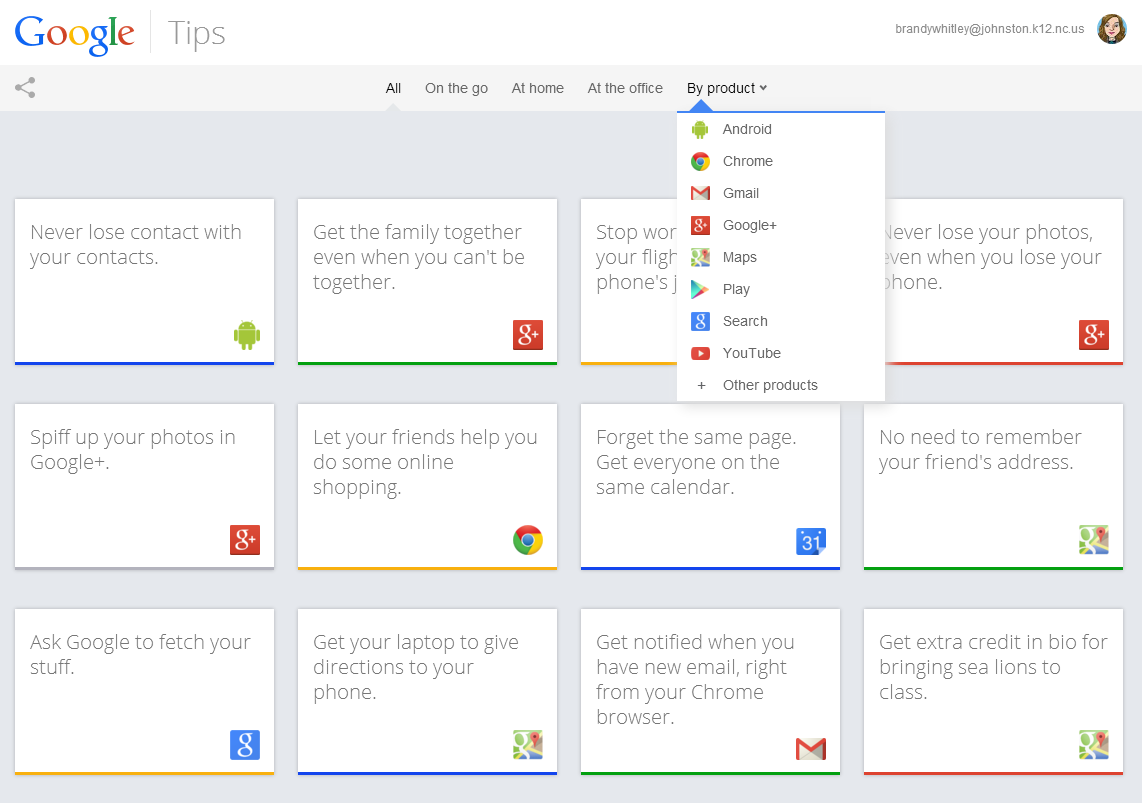Viewport: 1142px width, 803px height.
Task: Switch to the On the go tab
Action: [x=457, y=88]
